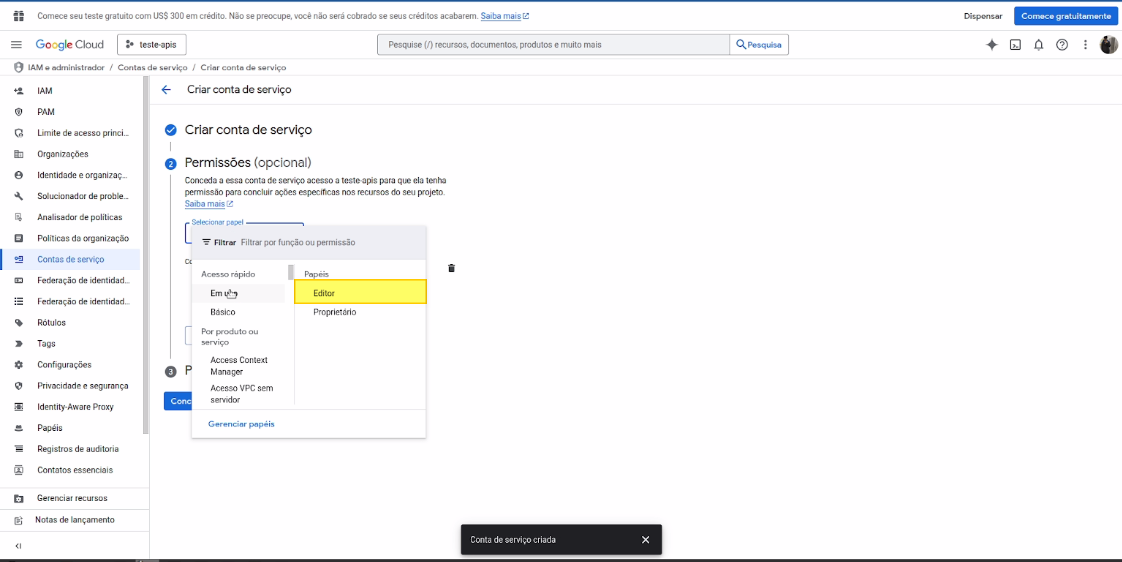Open the three-dot settings menu in header
The width and height of the screenshot is (1122, 562).
point(1086,44)
